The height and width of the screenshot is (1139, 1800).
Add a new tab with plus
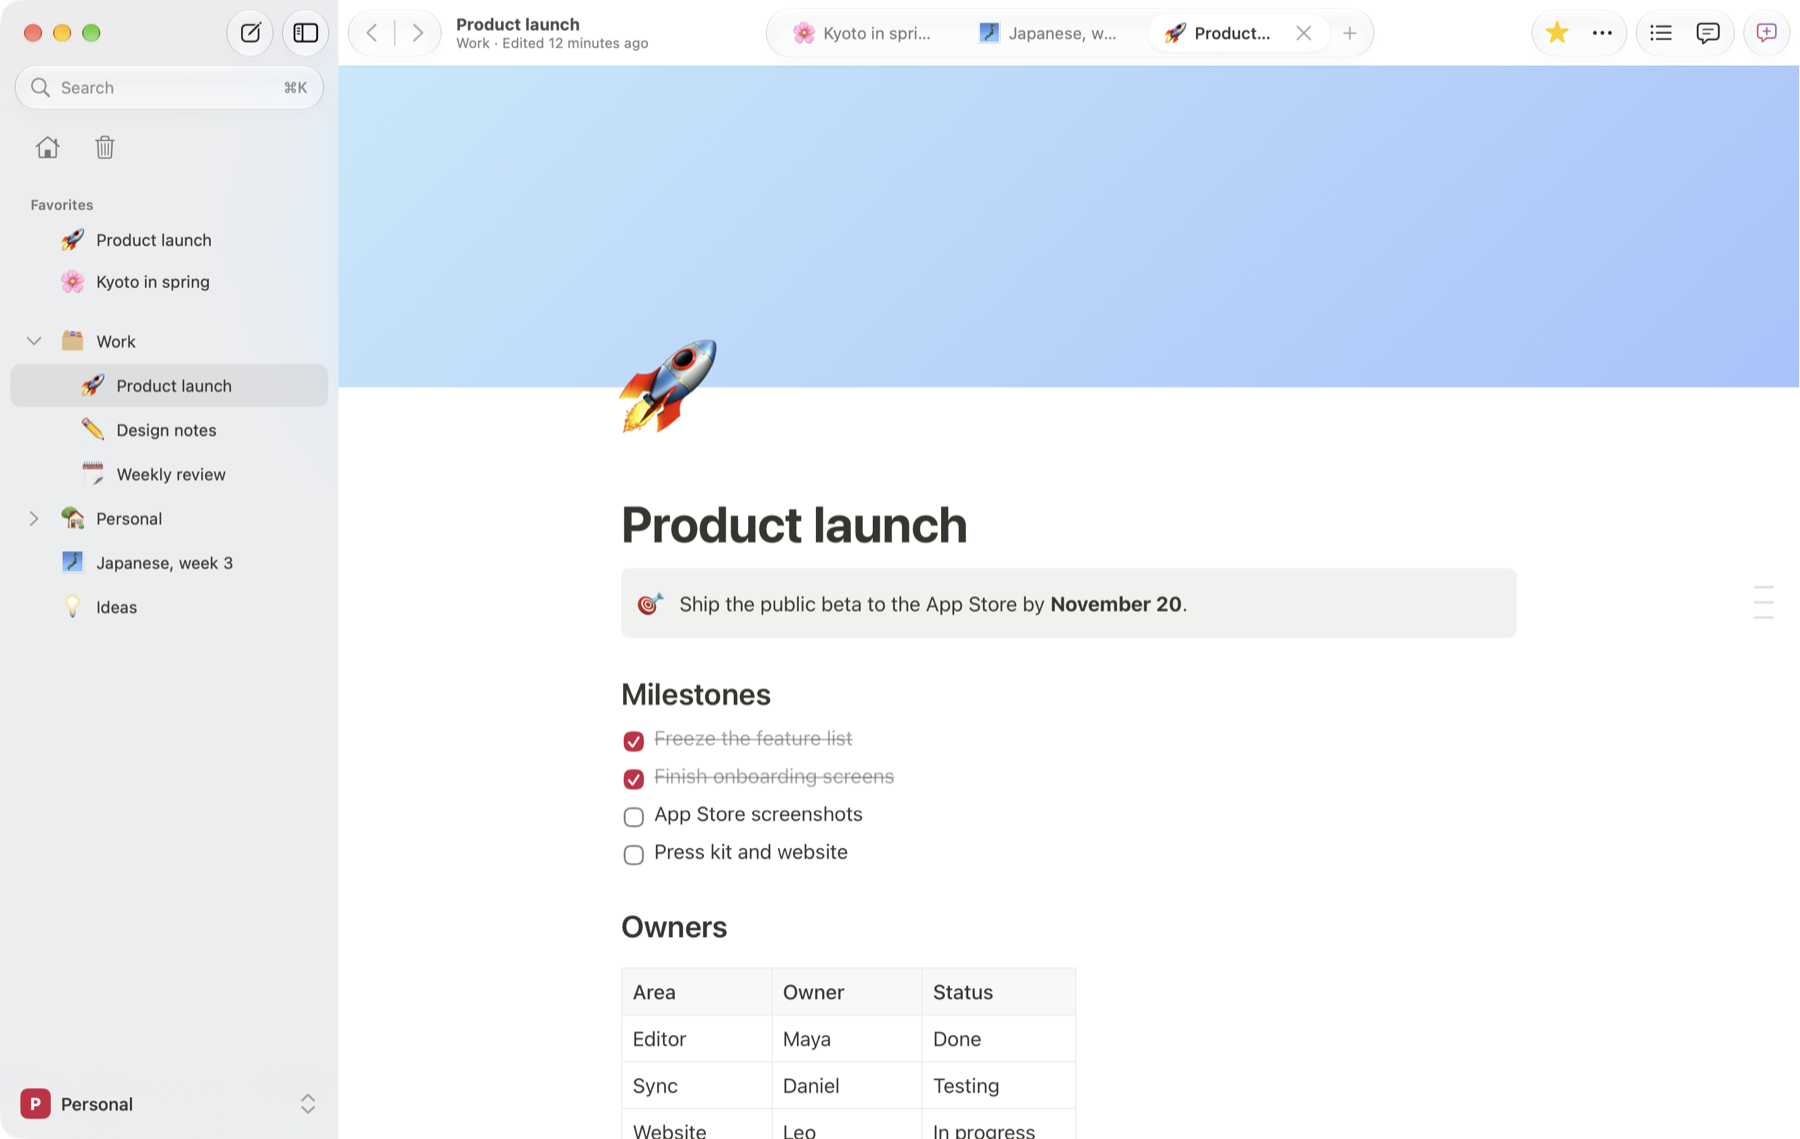[1350, 33]
